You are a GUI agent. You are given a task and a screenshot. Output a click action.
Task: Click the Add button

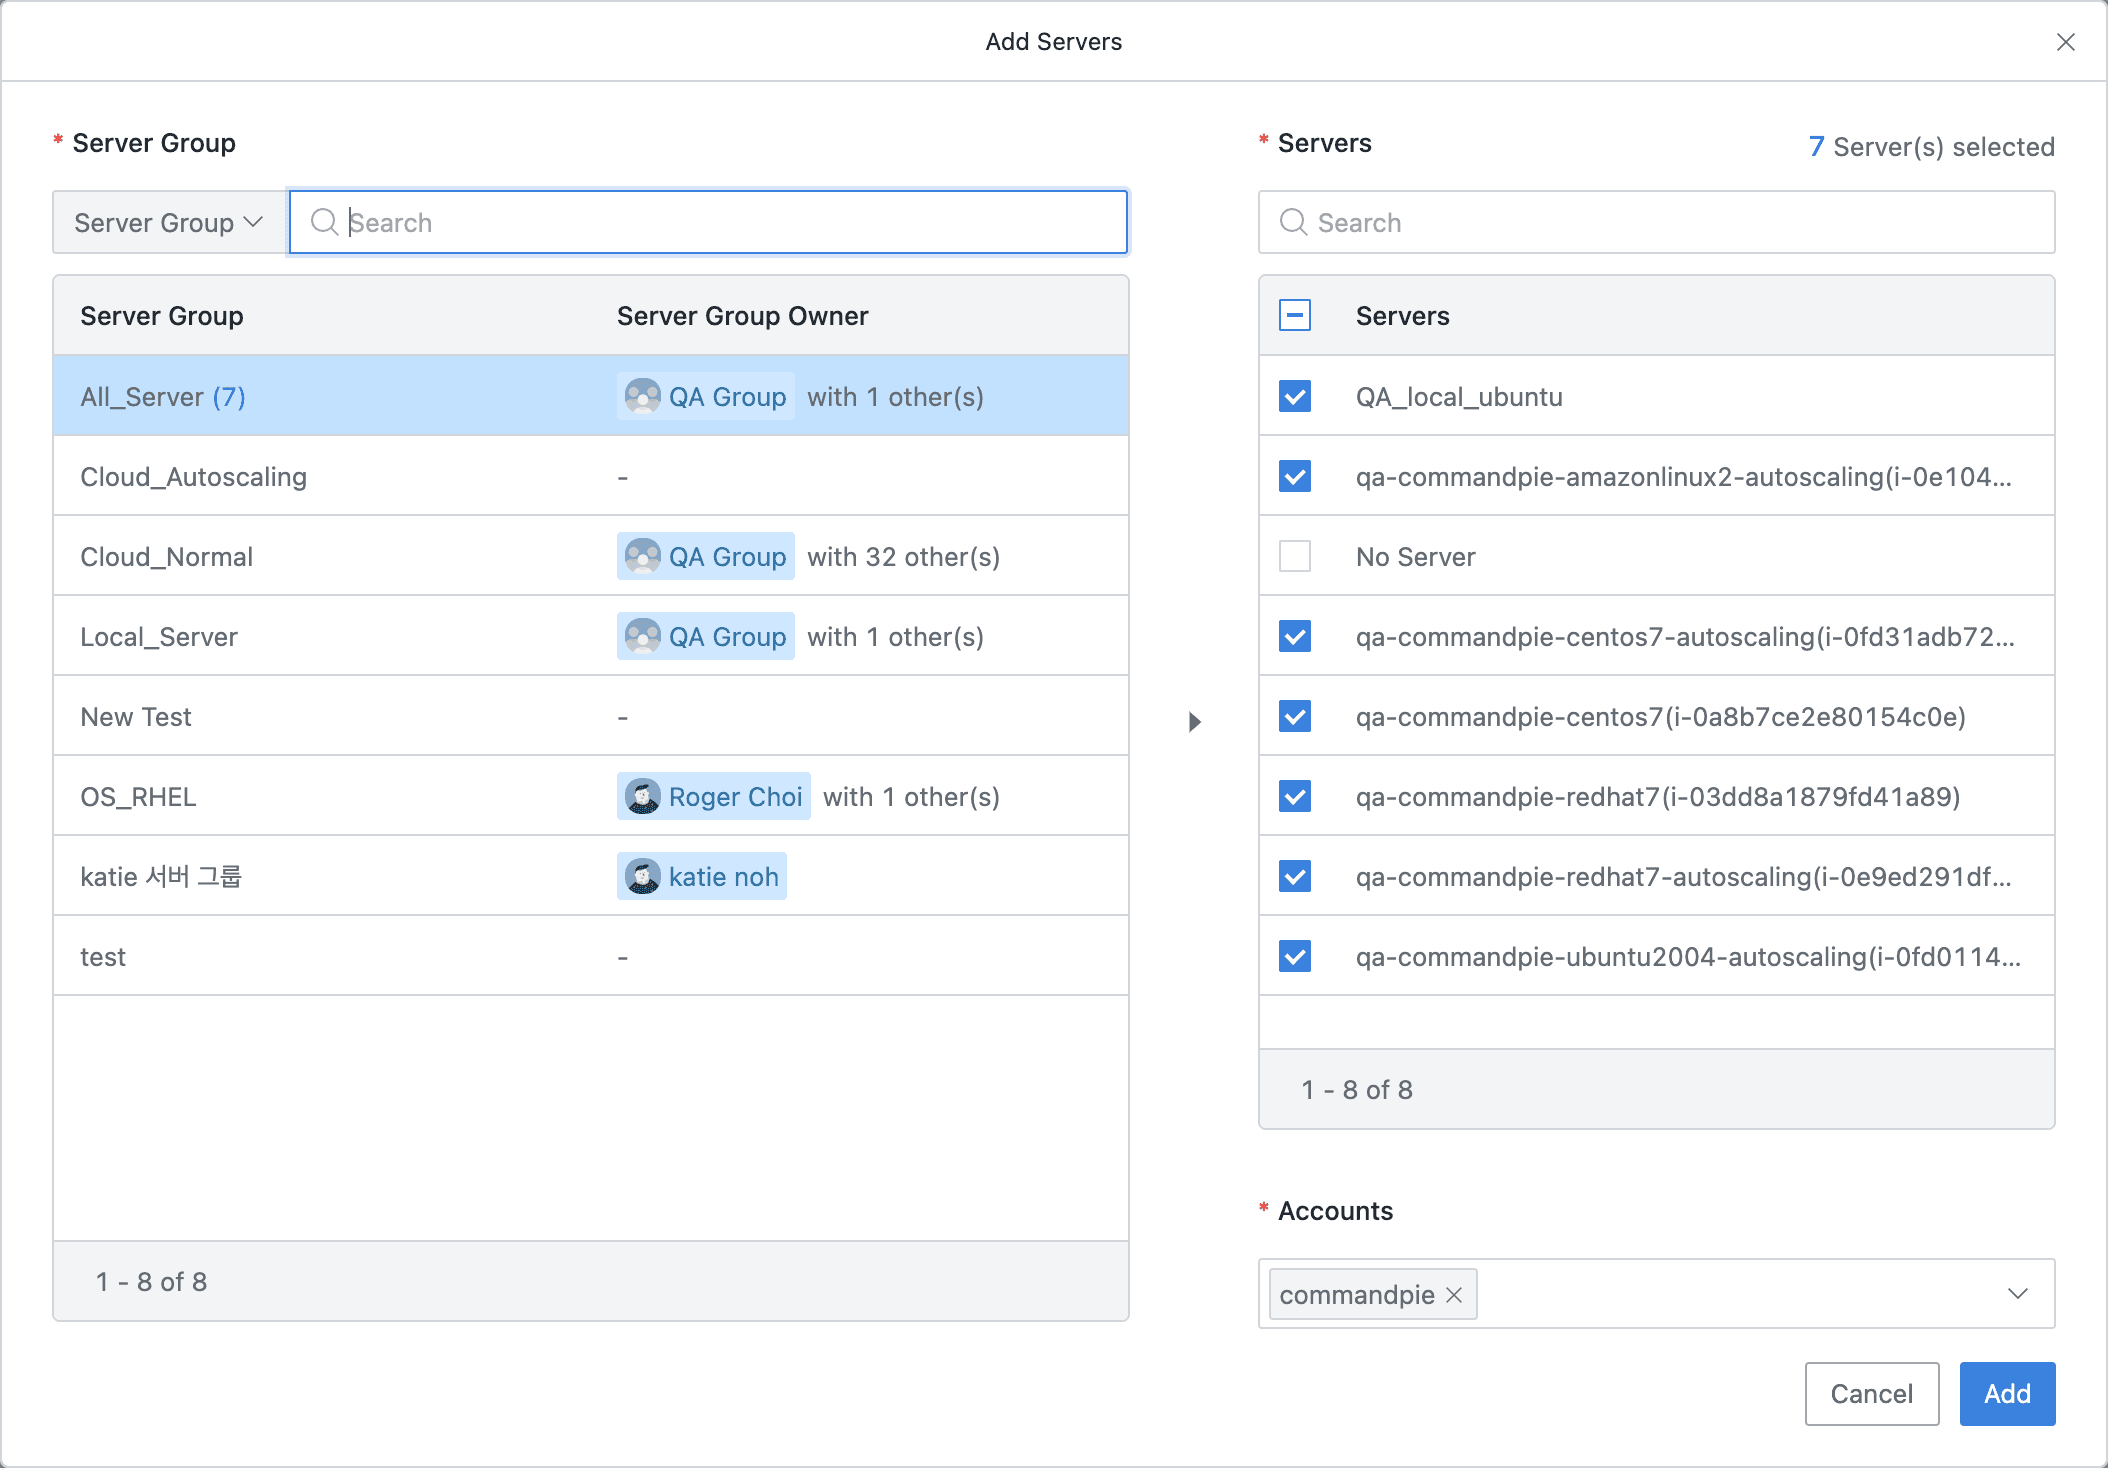(x=2006, y=1393)
